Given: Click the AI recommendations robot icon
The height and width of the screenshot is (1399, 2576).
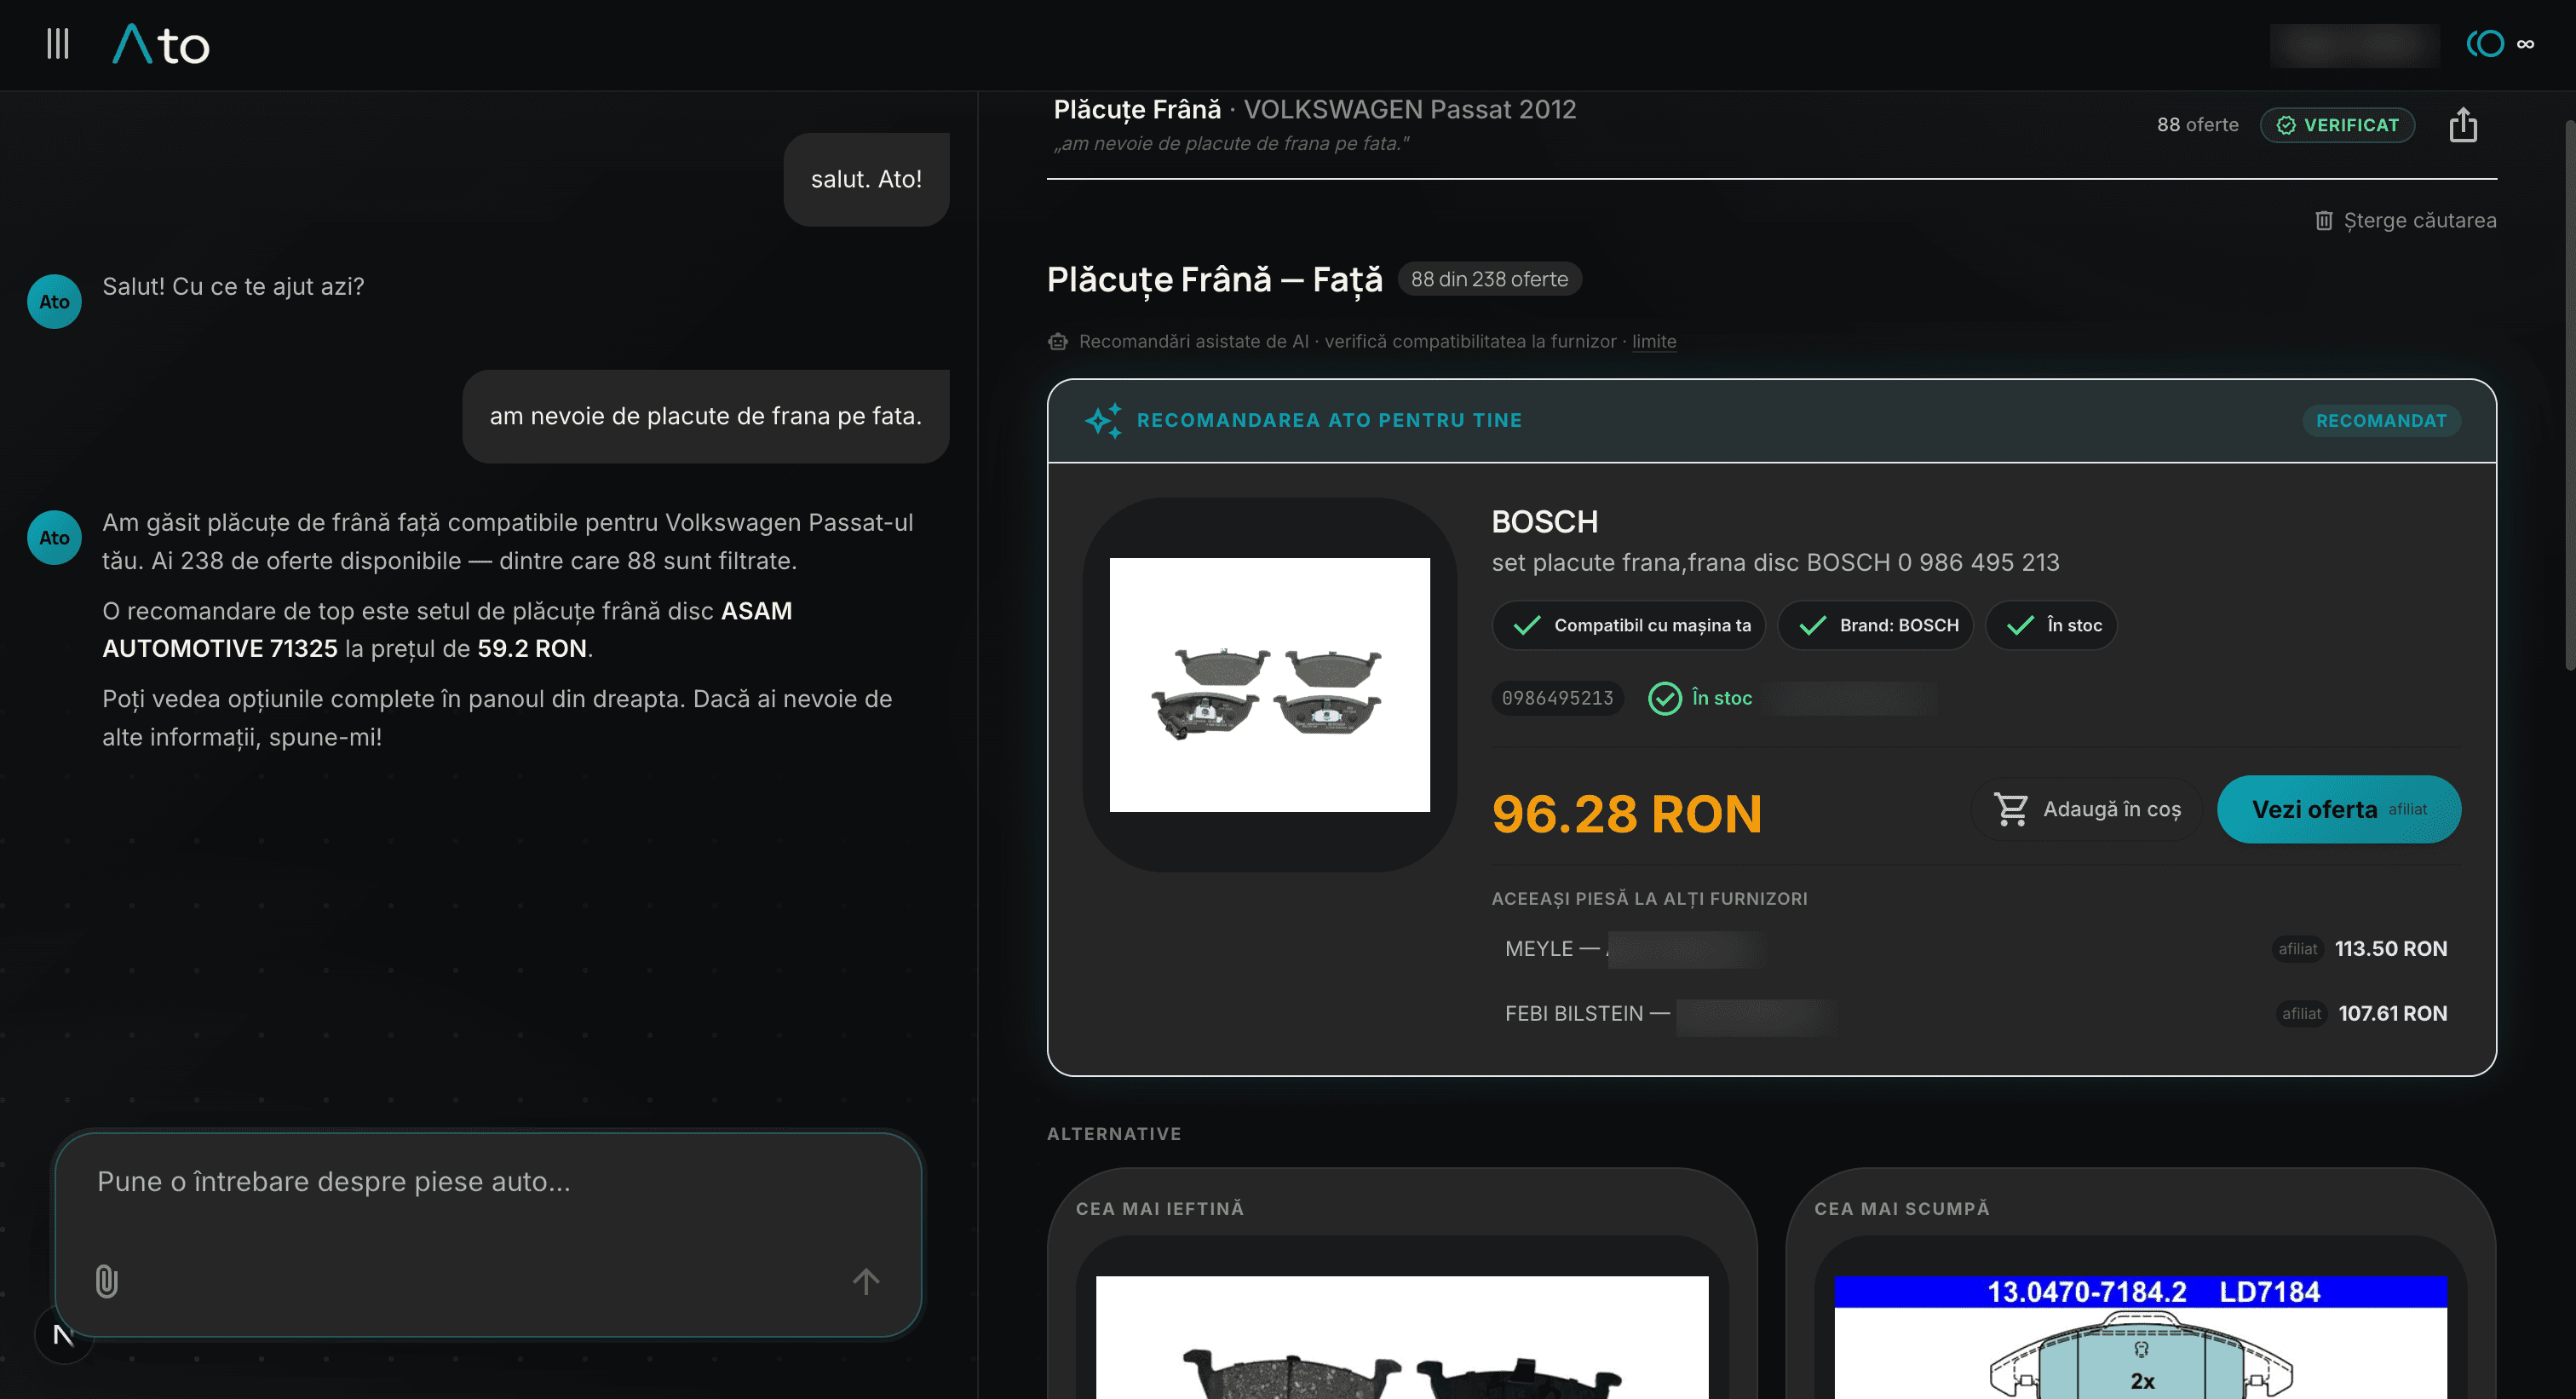Looking at the screenshot, I should coord(1057,341).
